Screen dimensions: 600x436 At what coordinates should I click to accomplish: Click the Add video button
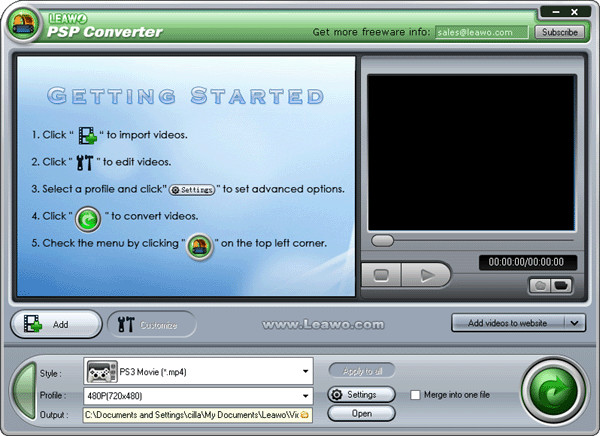[x=57, y=324]
